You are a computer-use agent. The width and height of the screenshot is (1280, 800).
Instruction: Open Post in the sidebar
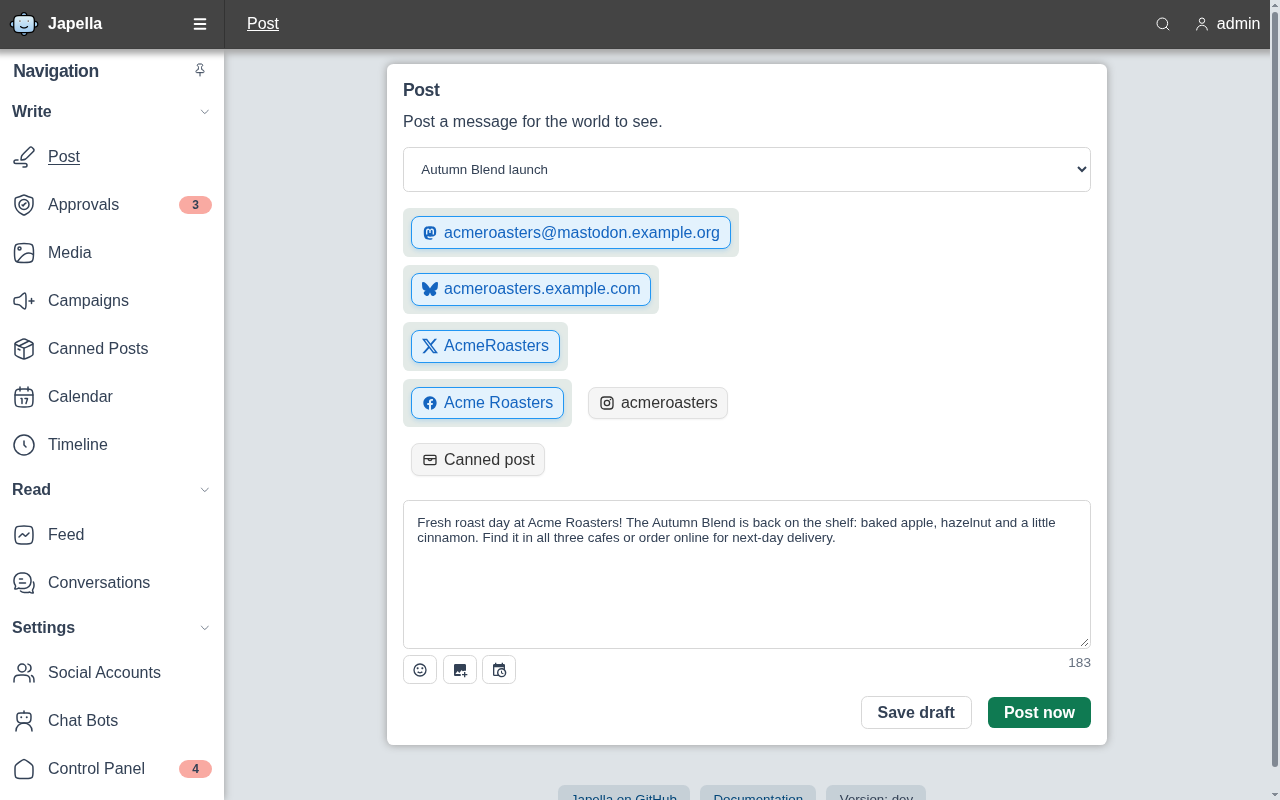(112, 157)
